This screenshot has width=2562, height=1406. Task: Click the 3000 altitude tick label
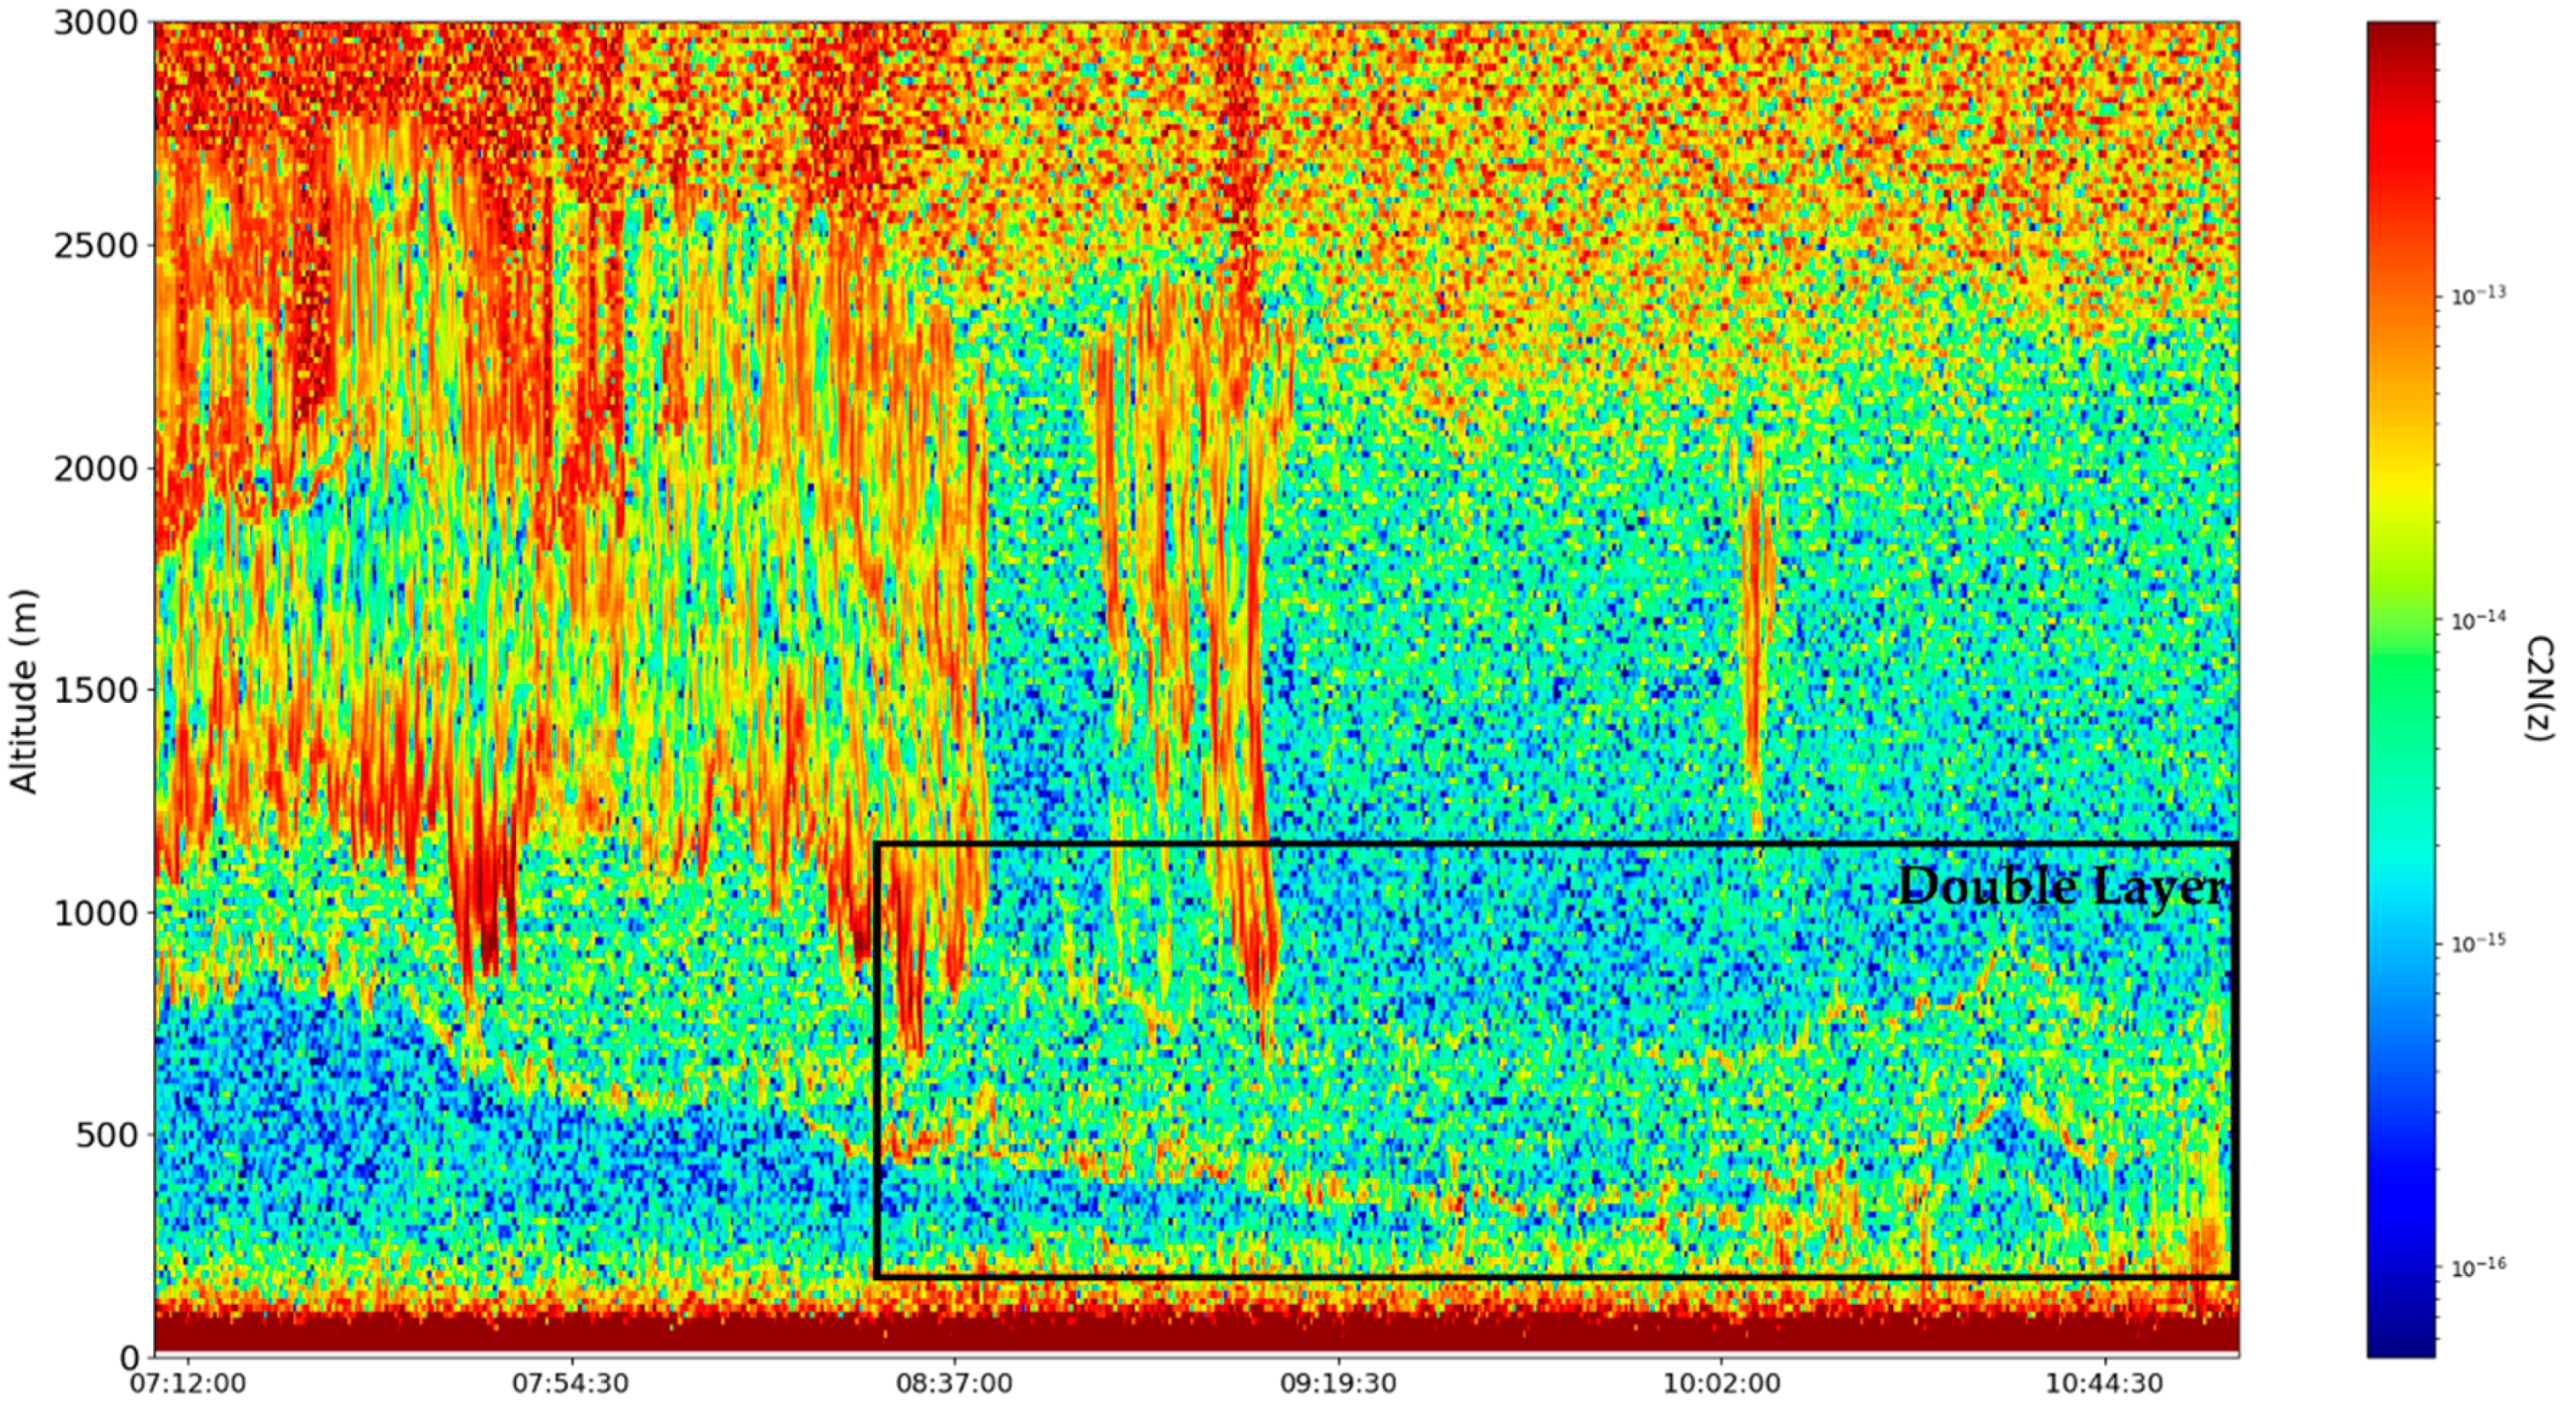point(95,23)
